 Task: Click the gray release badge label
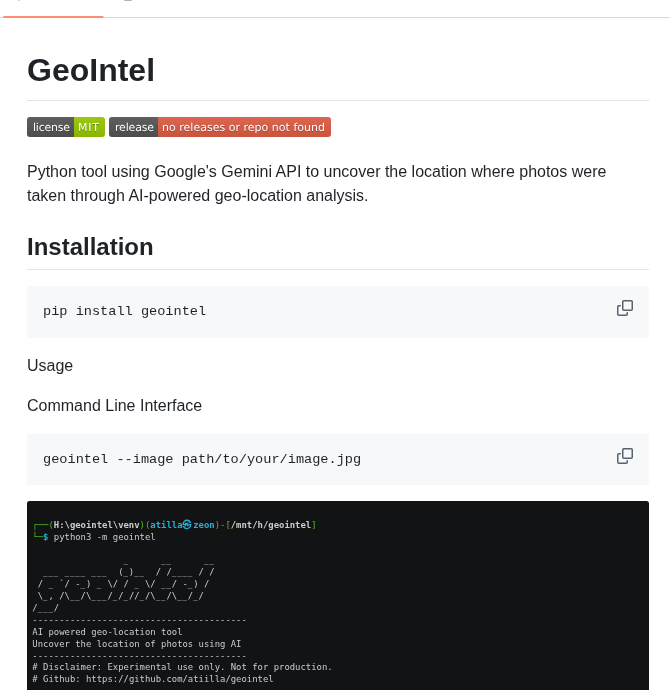point(134,127)
